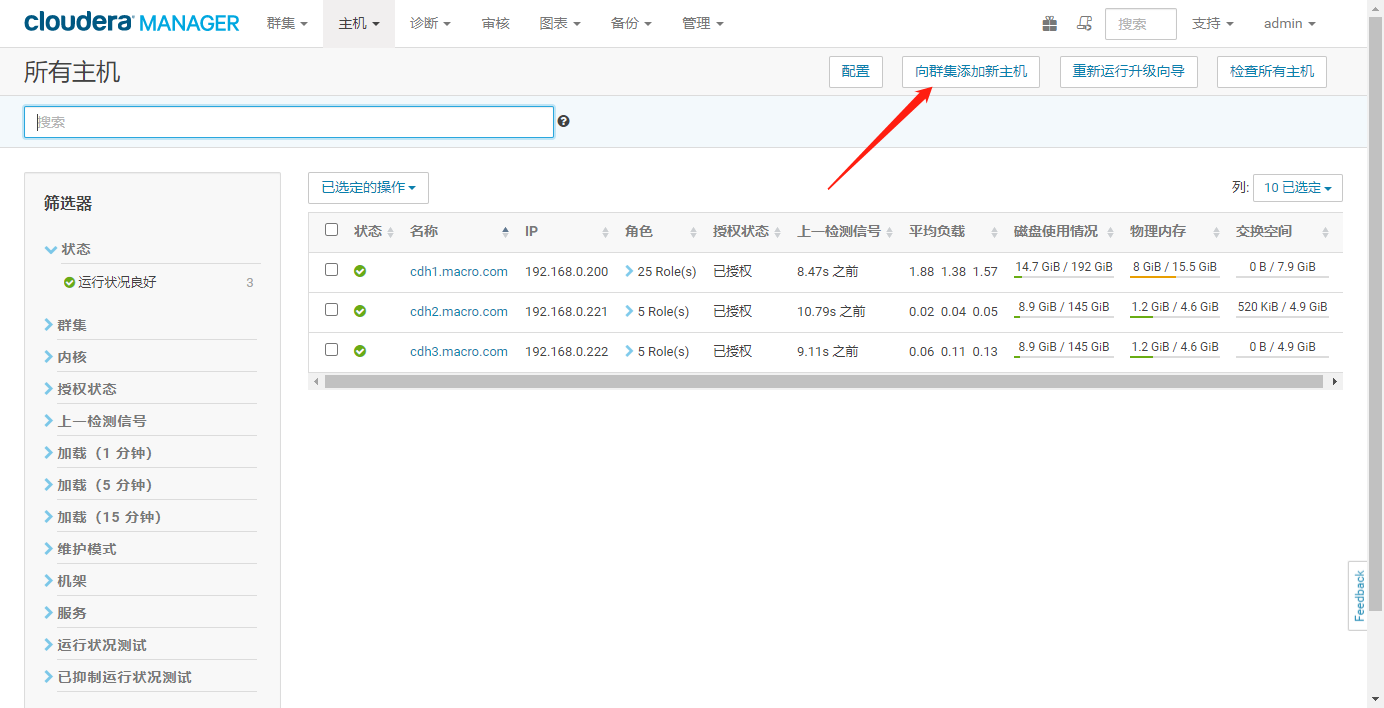The image size is (1384, 708).
Task: Open the parcels briefcase icon
Action: point(1049,23)
